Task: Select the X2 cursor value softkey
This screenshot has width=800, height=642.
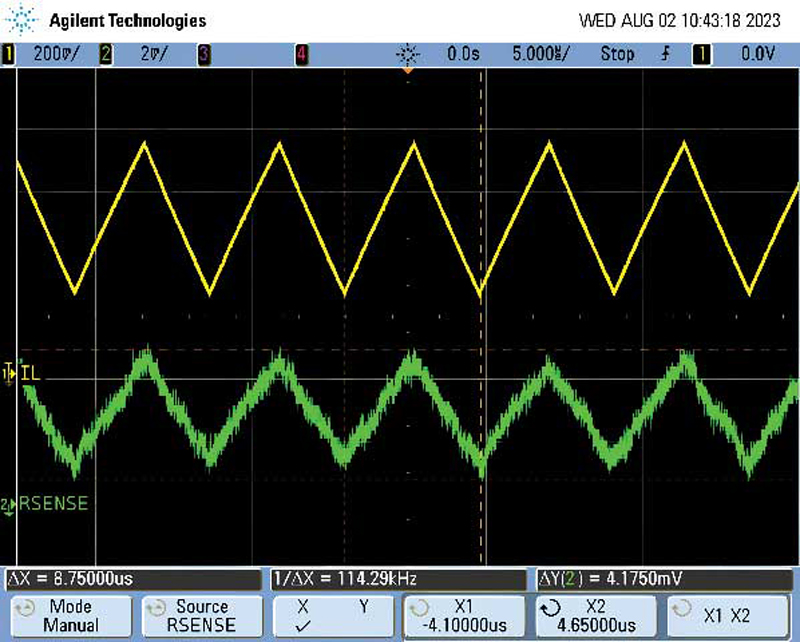Action: (594, 615)
